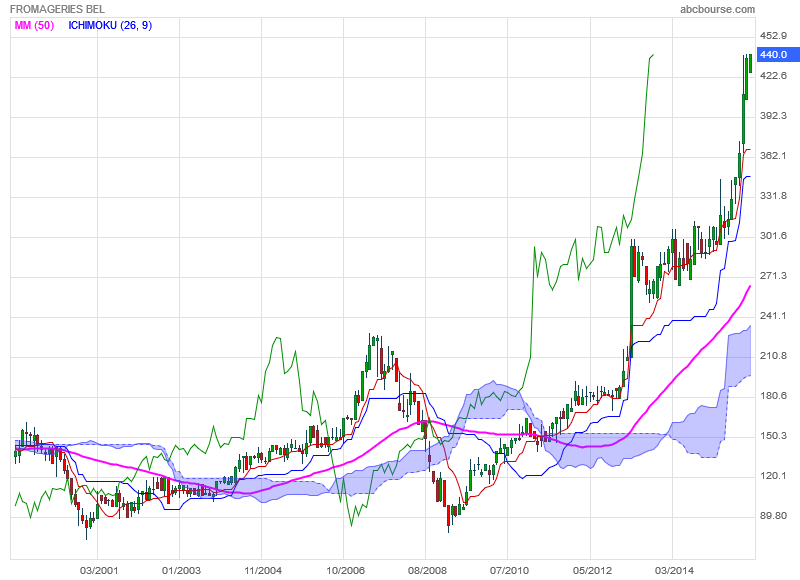Click the 120.1 price axis label
Viewport: 800px width, 580px height.
[773, 476]
